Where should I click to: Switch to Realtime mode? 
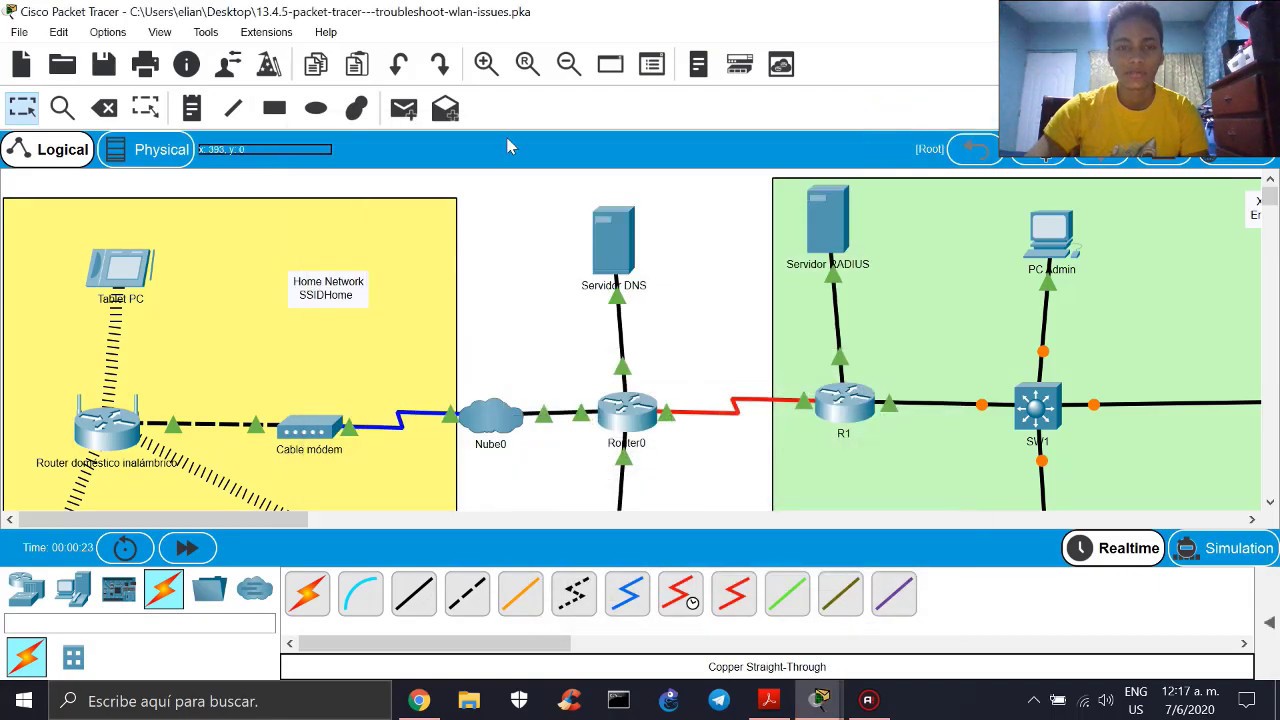pos(1113,548)
